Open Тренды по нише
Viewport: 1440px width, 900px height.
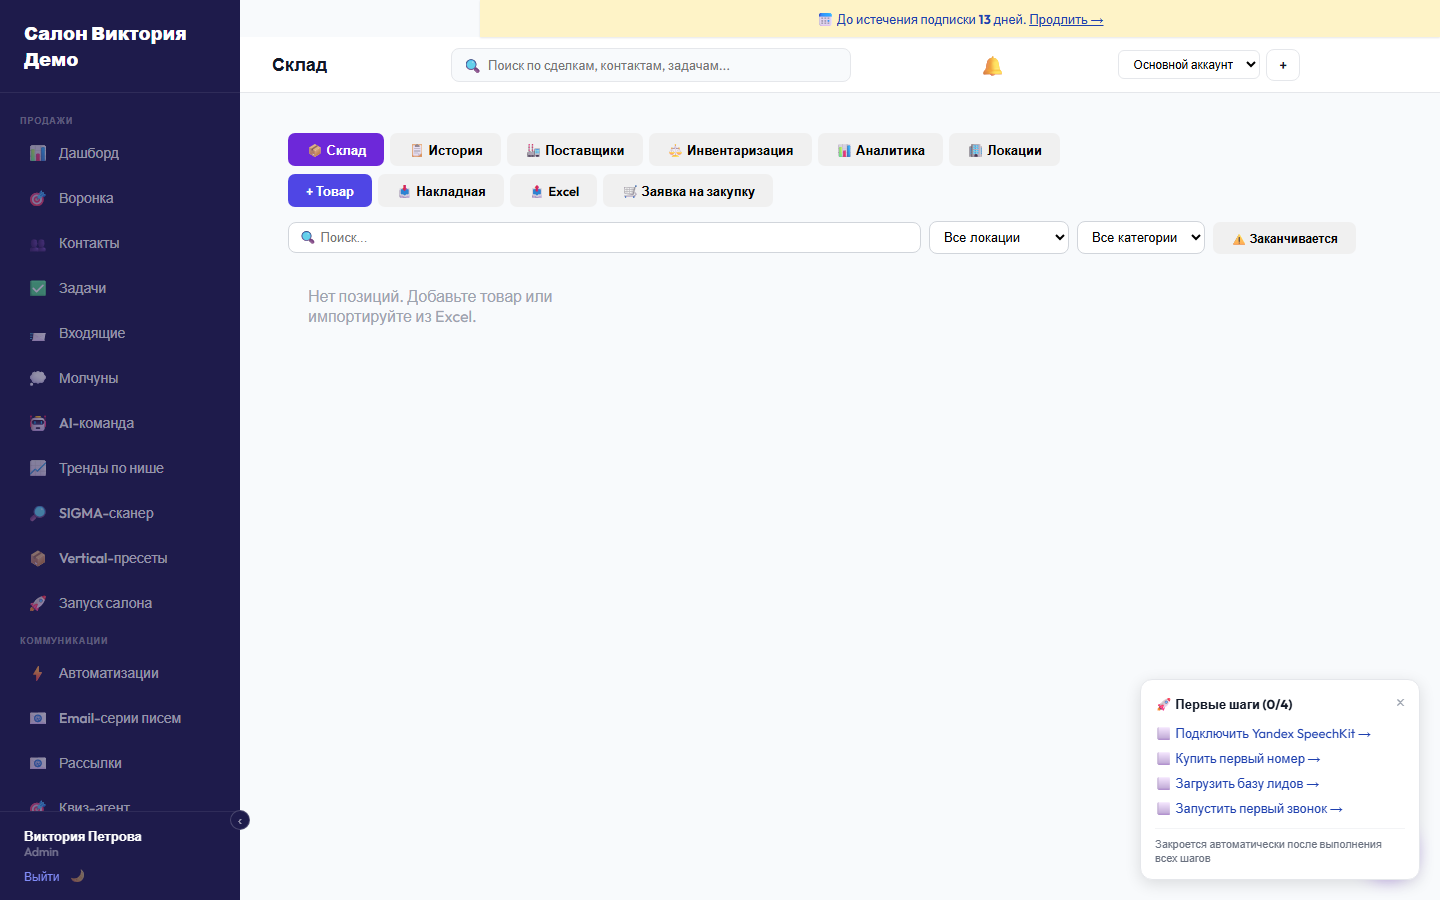tap(120, 468)
